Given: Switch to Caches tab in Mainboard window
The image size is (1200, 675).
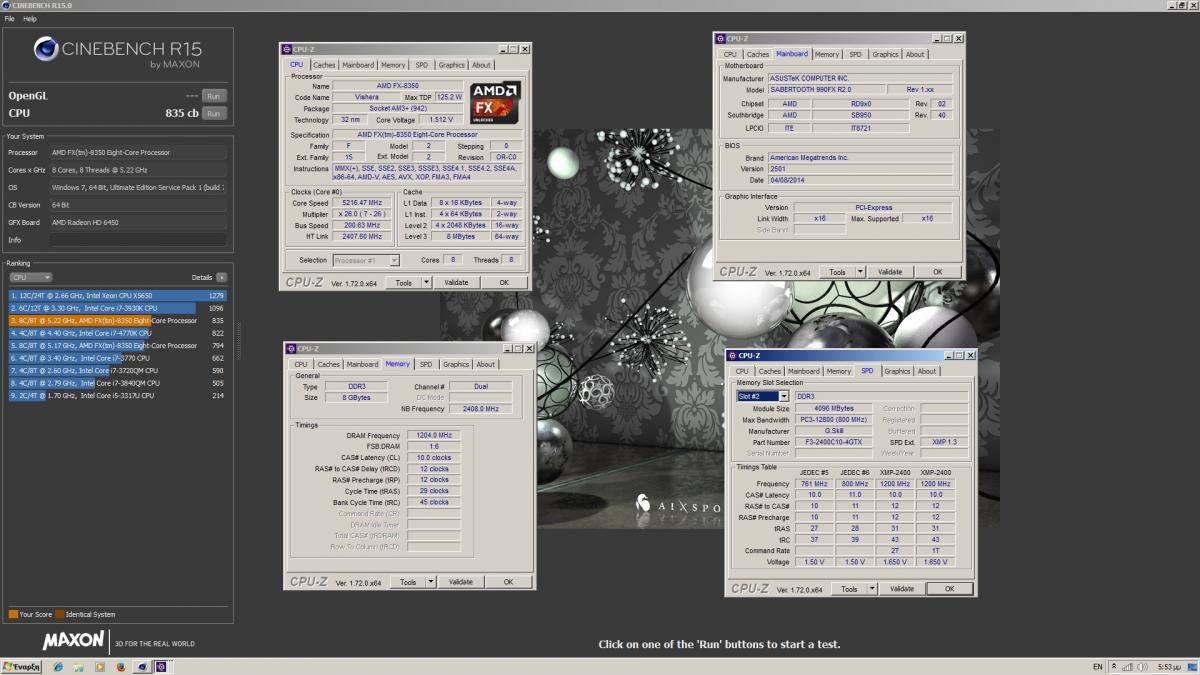Looking at the screenshot, I should click(x=758, y=54).
